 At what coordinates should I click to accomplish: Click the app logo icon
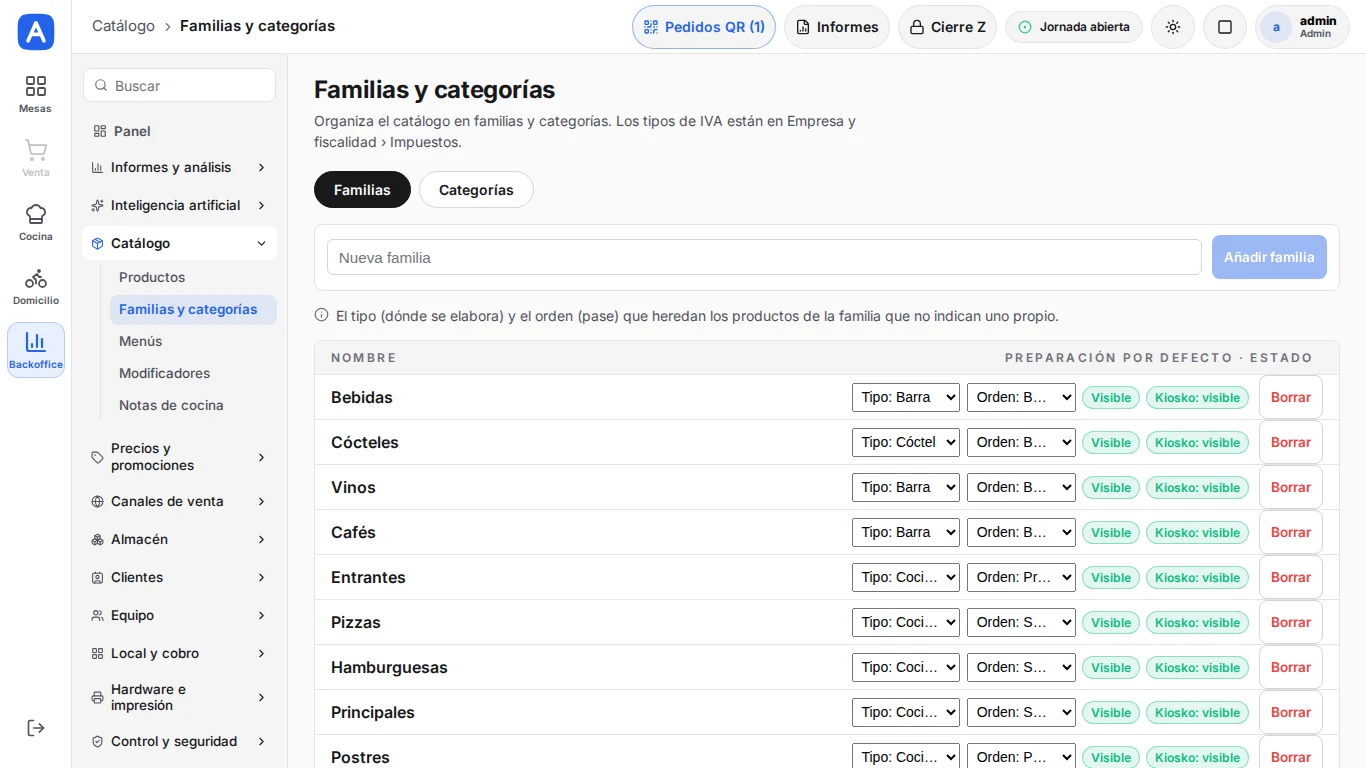click(36, 32)
